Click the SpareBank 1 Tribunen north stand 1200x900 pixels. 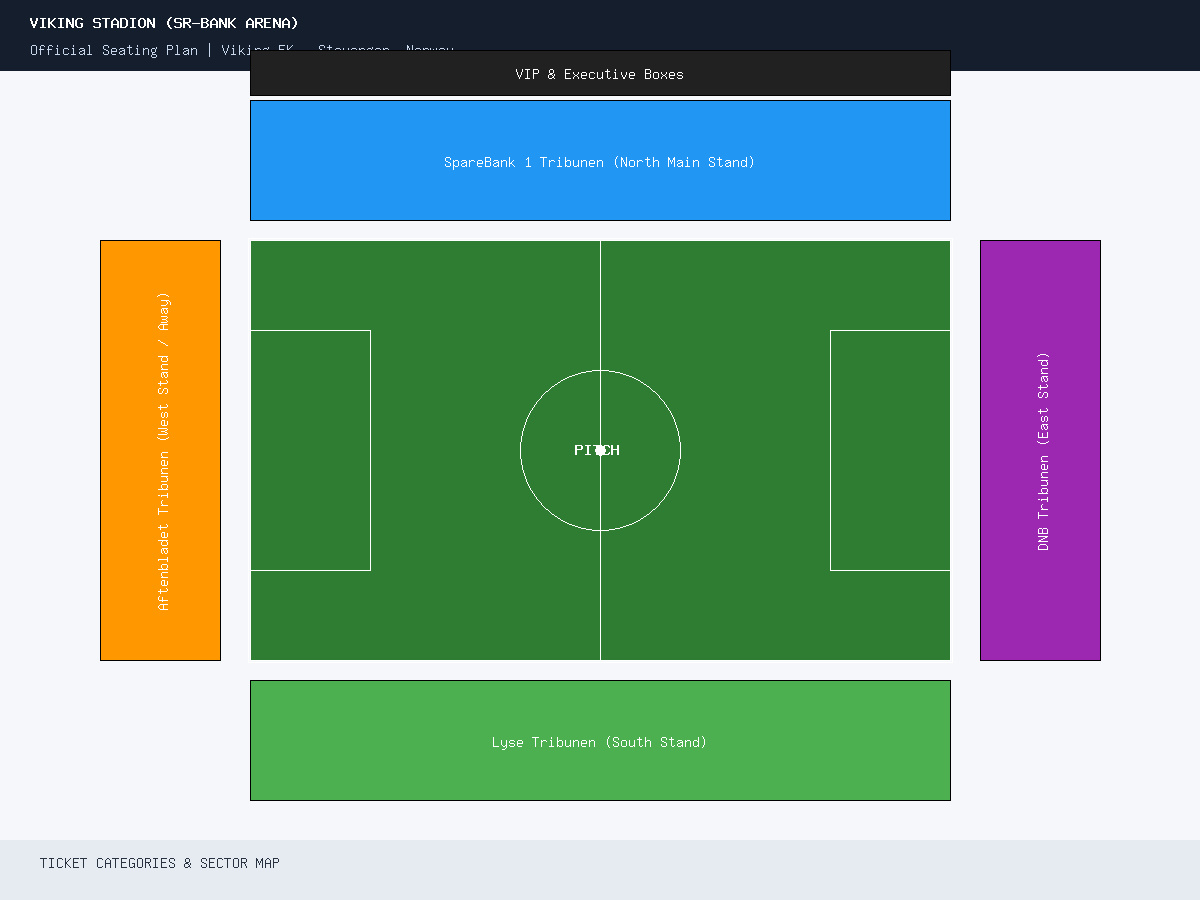pos(600,160)
